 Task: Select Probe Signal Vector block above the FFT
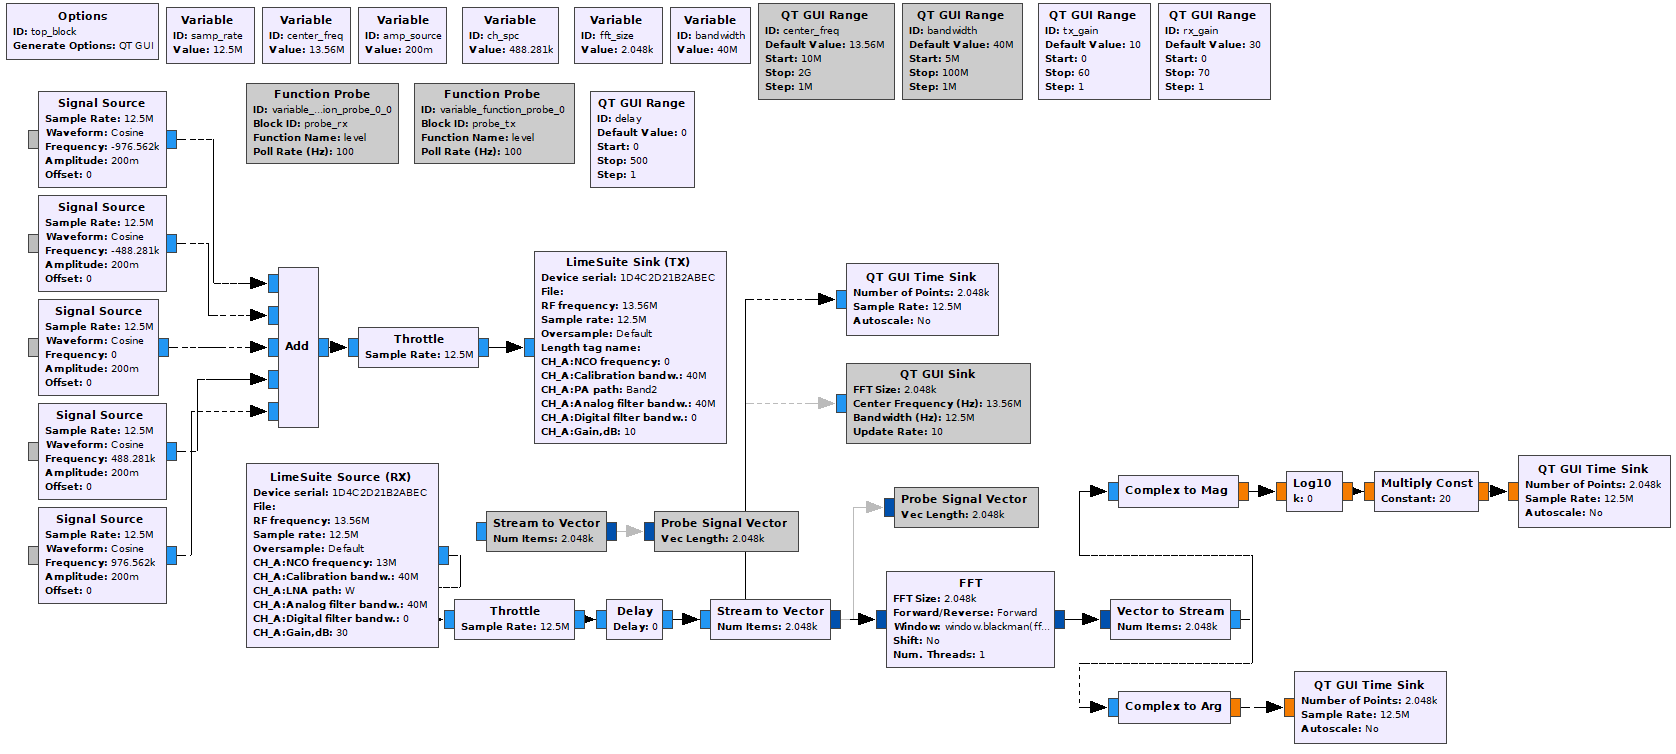pos(966,508)
